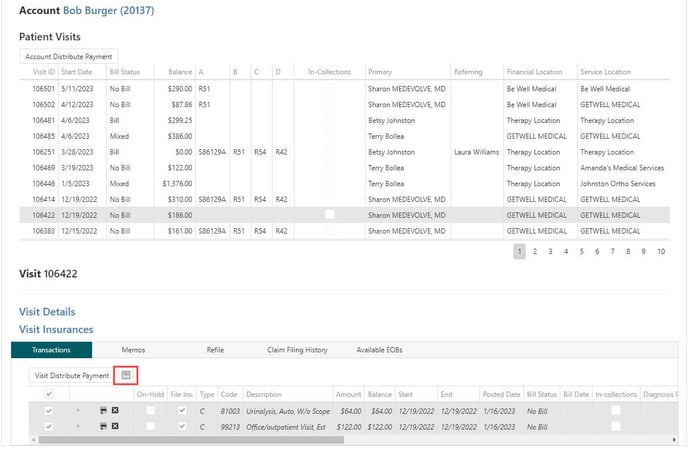
Task: Click the Visit Distribute Payment button
Action: pyautogui.click(x=72, y=376)
